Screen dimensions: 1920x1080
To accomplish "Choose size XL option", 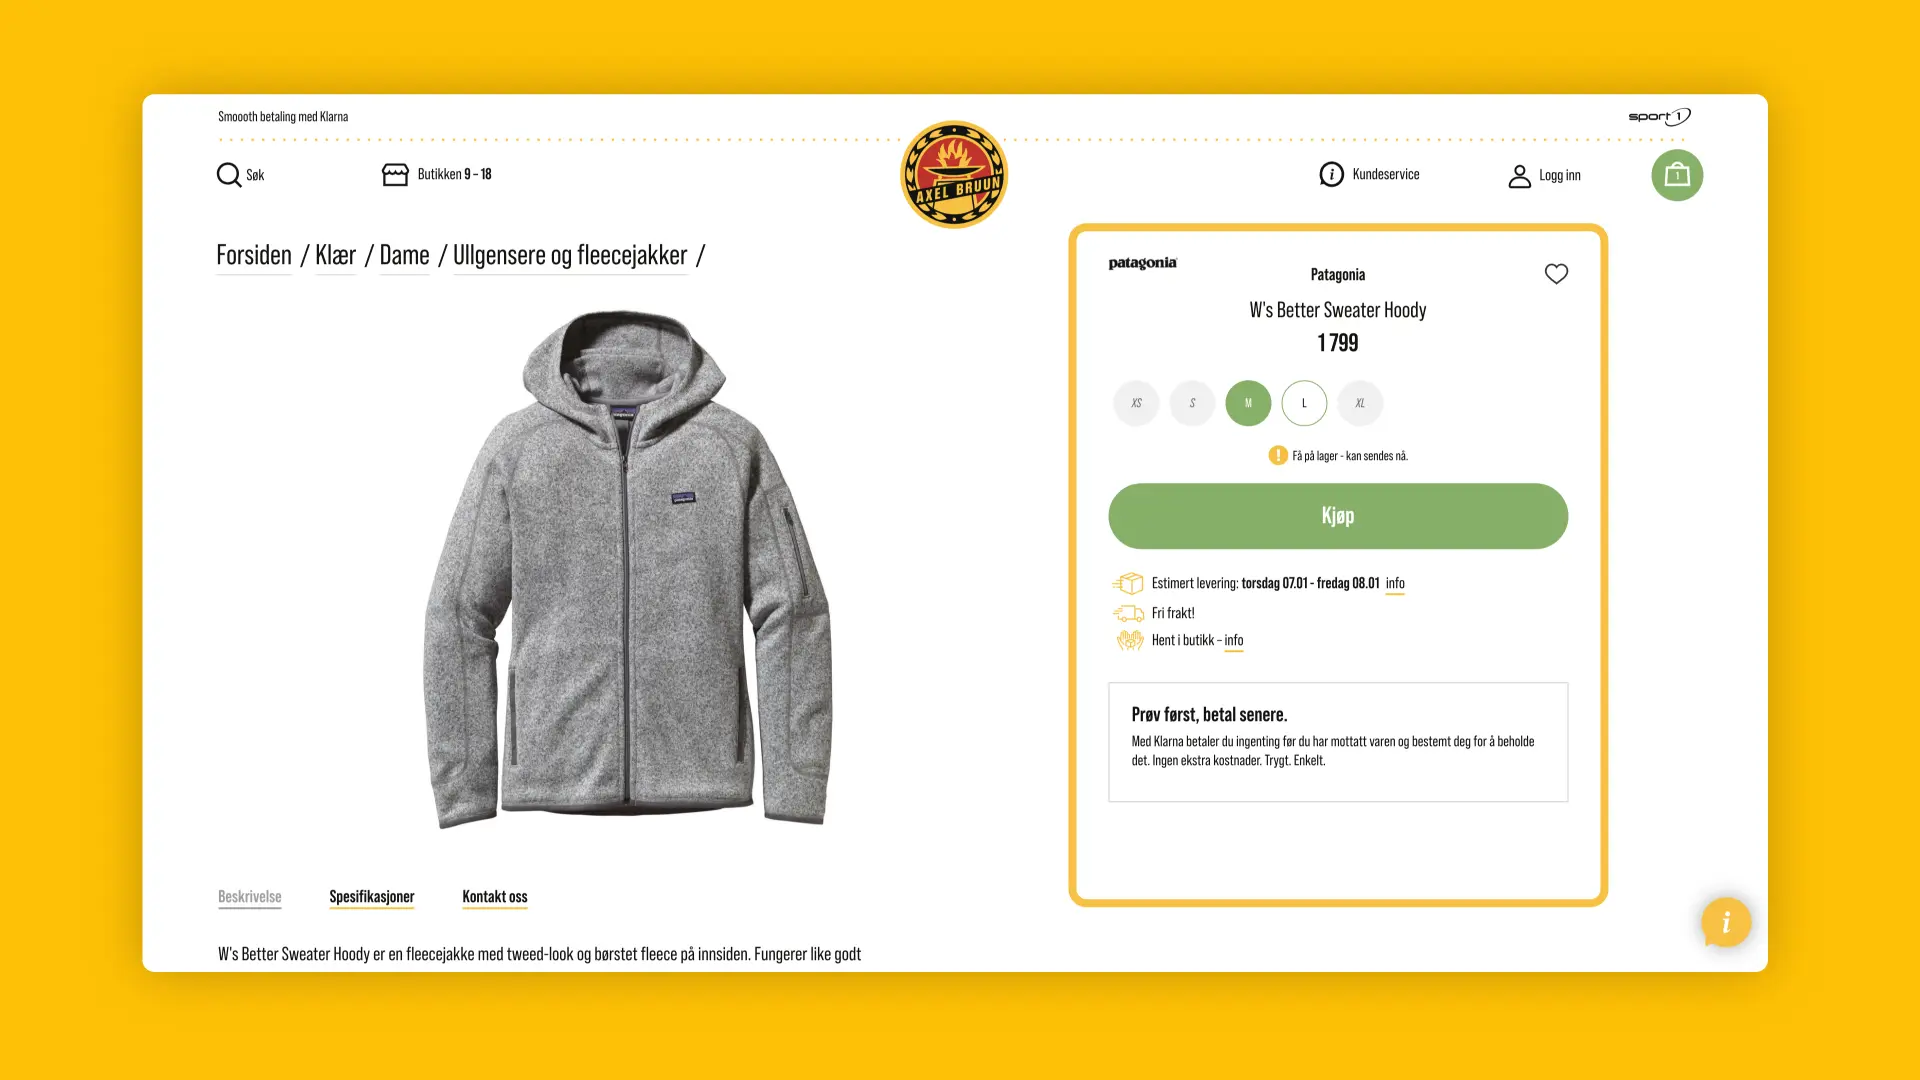I will point(1360,403).
